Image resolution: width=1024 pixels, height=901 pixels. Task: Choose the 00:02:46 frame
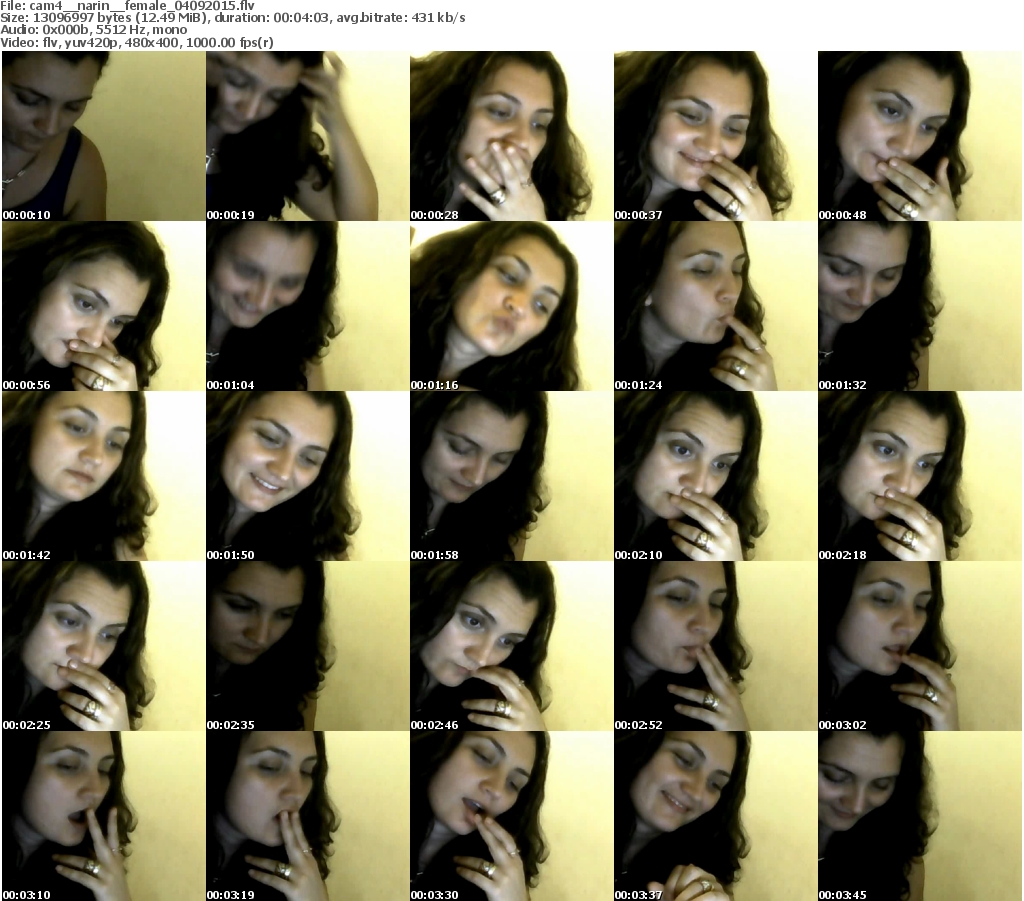tap(511, 646)
